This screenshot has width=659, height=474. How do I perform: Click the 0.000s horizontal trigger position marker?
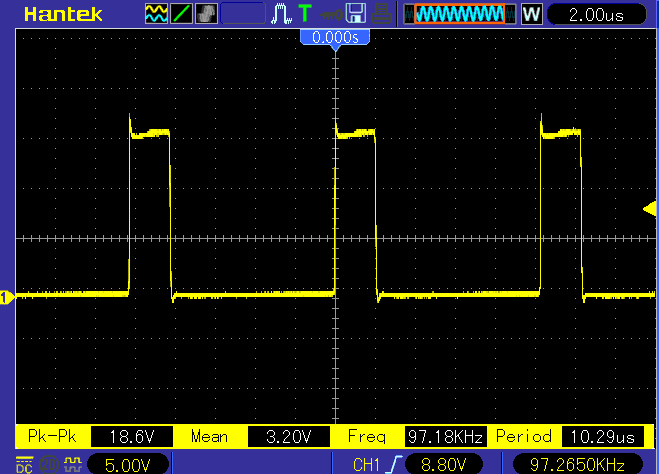pyautogui.click(x=335, y=37)
